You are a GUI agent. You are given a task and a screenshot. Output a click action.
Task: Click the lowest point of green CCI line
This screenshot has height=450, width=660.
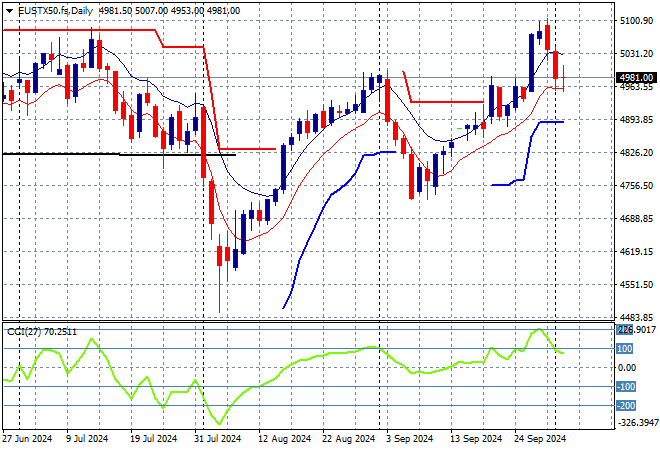click(216, 424)
